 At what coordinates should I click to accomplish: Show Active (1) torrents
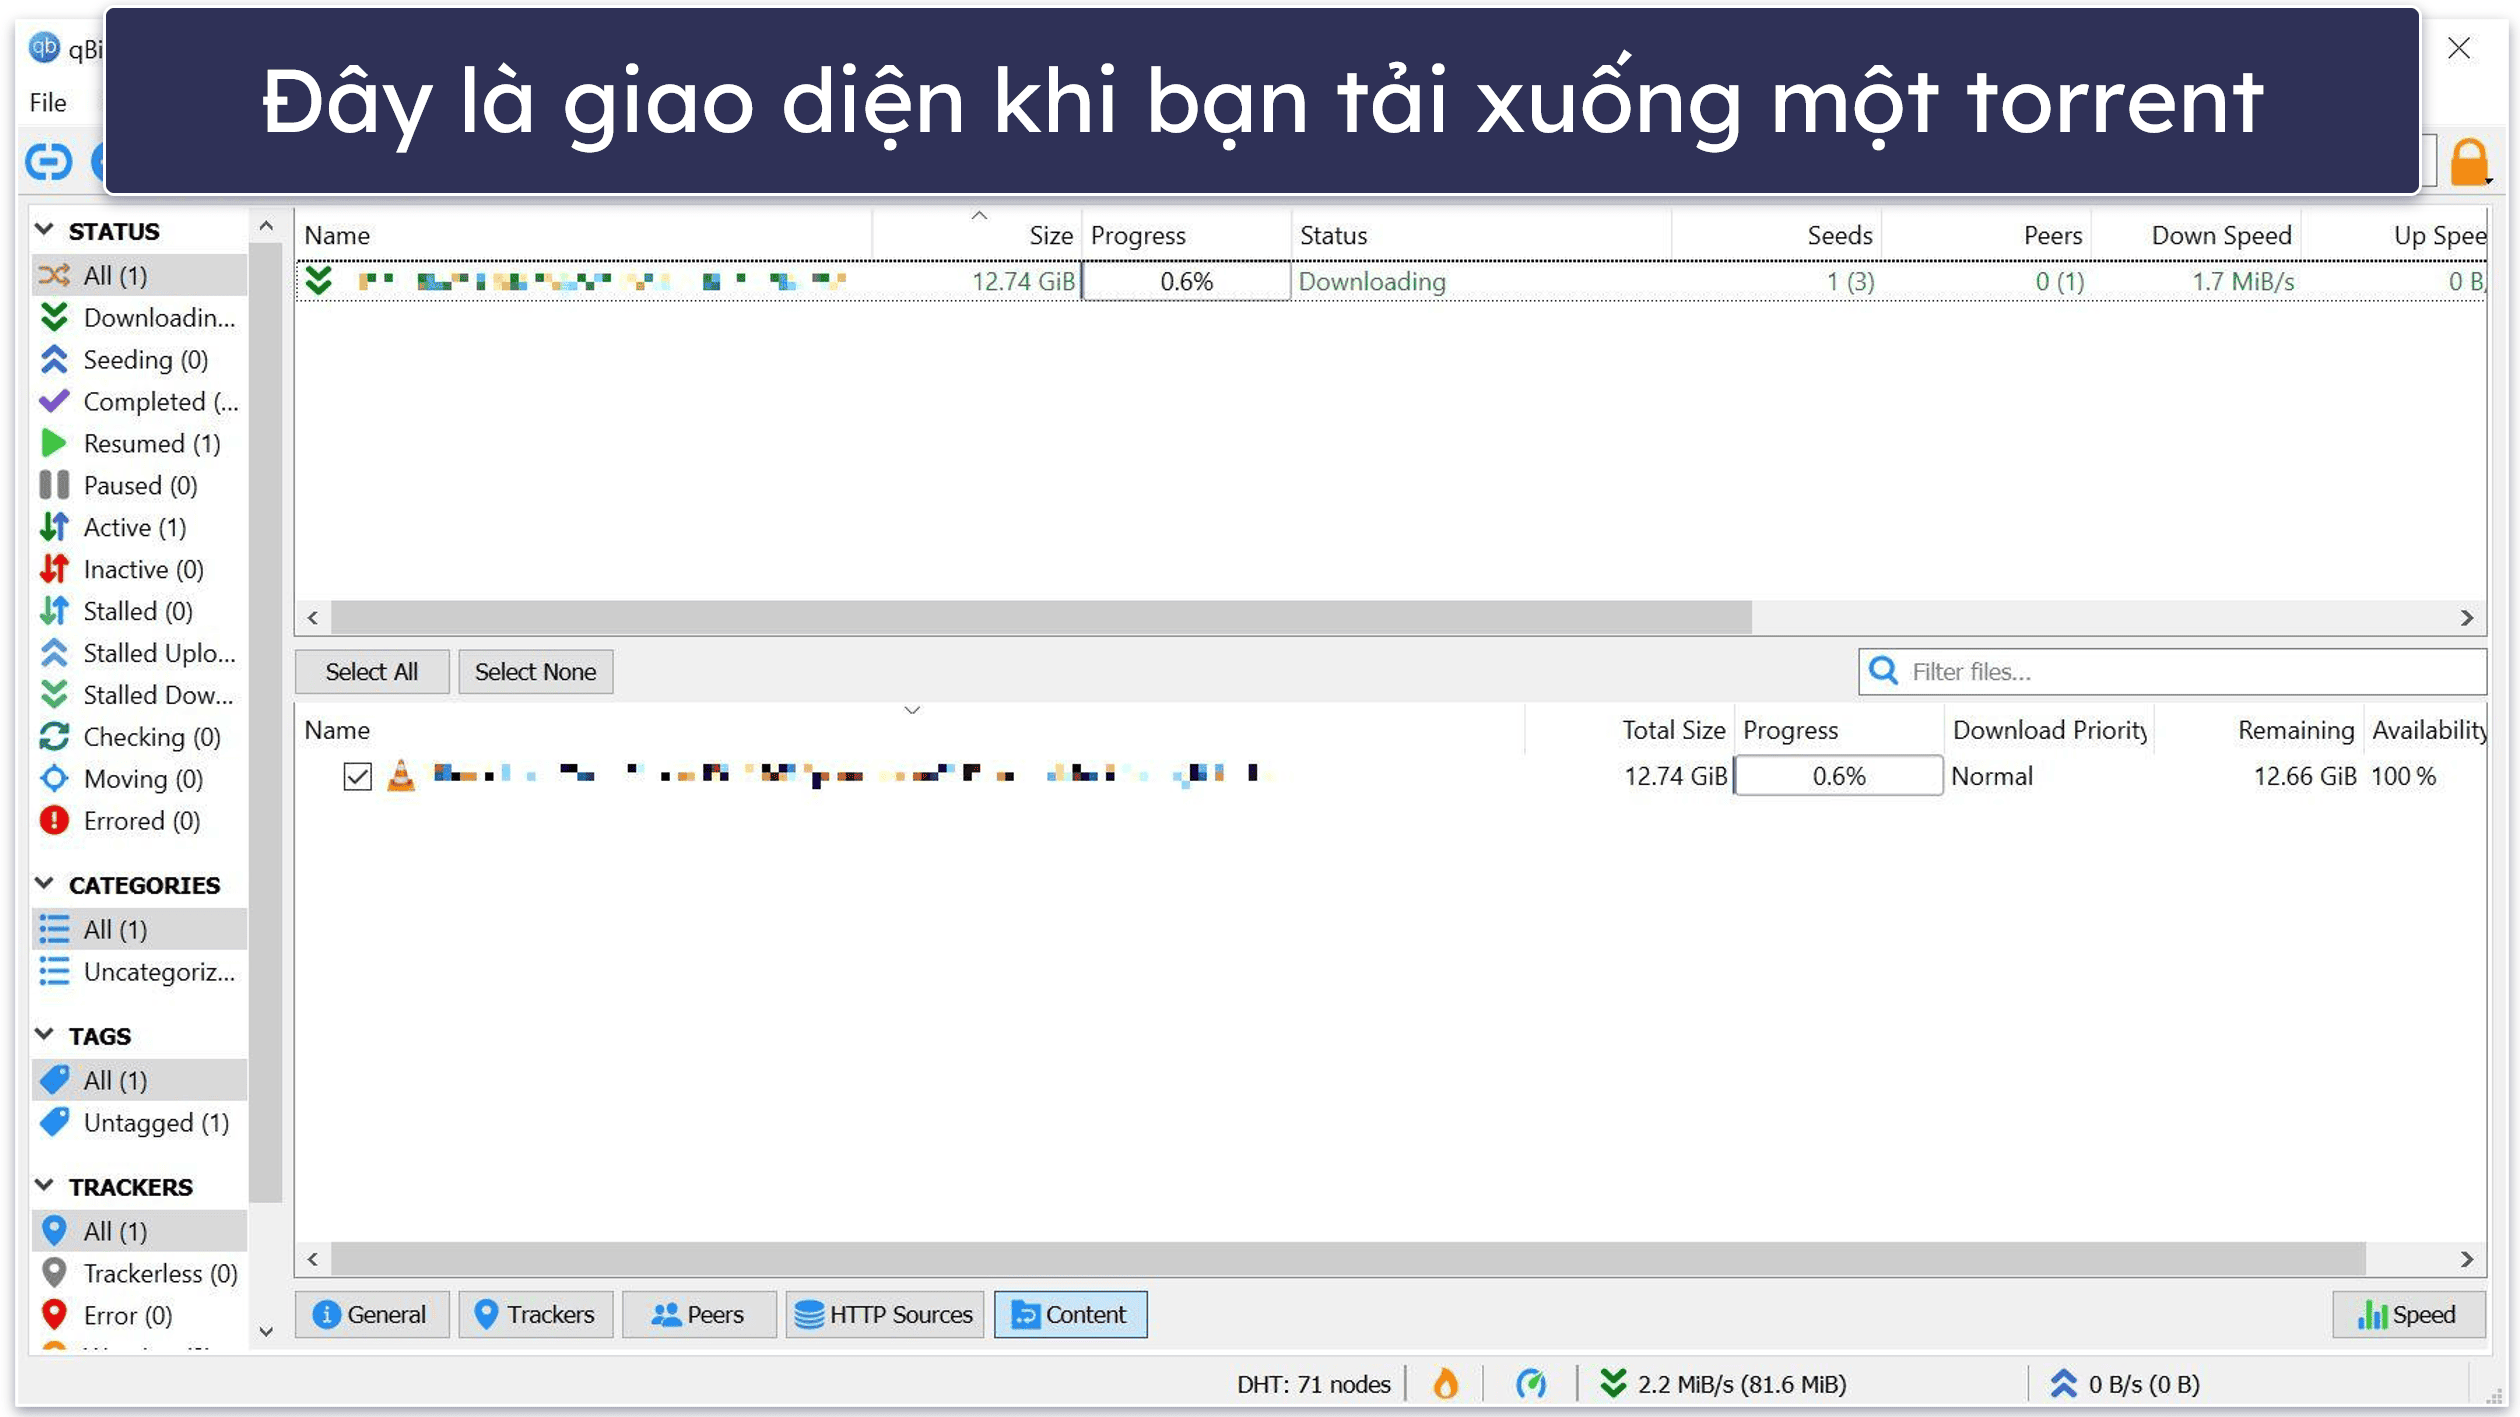[139, 527]
